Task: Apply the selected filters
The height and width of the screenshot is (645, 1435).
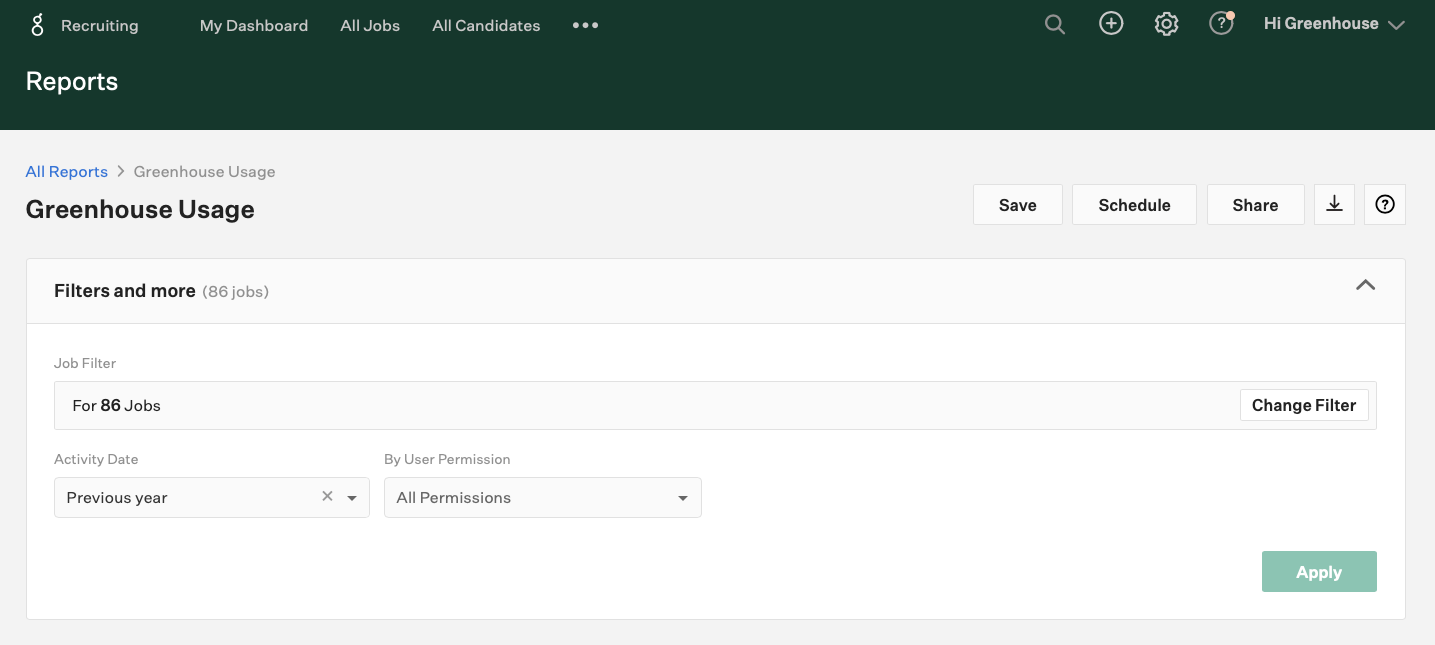Action: (x=1319, y=571)
